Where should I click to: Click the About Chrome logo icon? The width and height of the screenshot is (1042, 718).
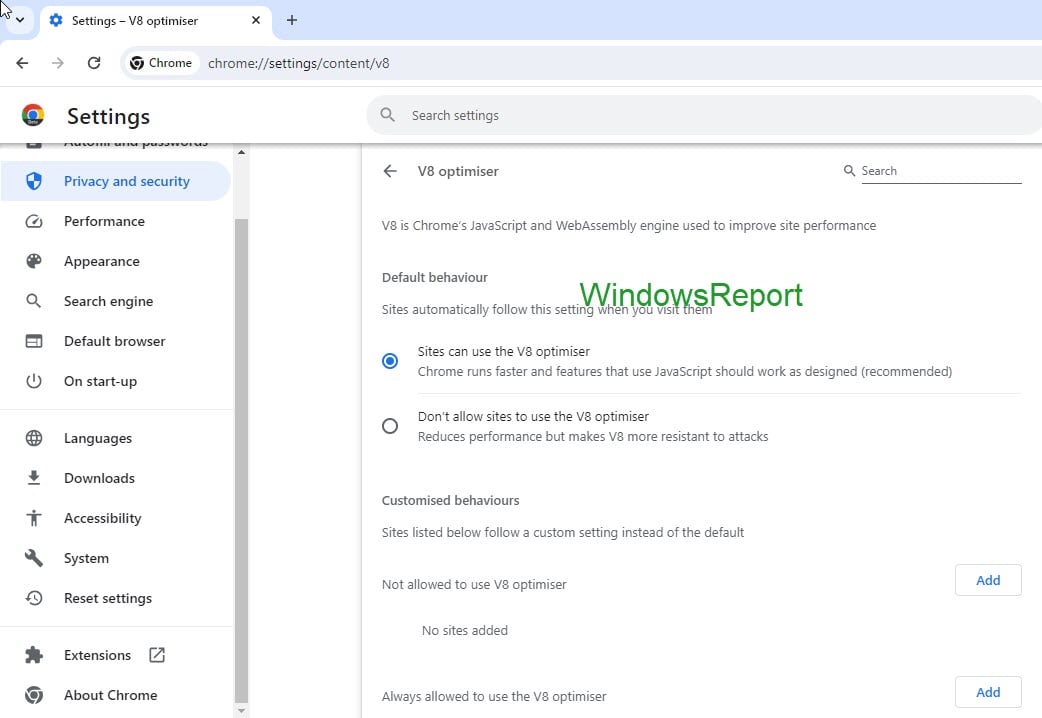coord(34,695)
